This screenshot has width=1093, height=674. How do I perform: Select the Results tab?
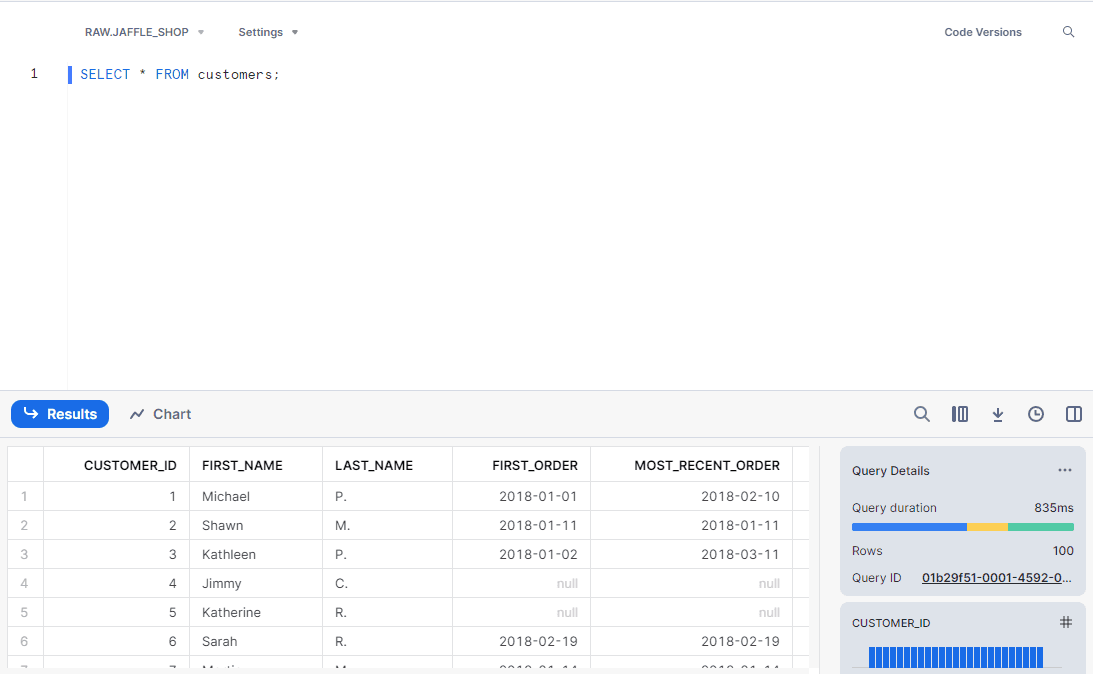[60, 414]
